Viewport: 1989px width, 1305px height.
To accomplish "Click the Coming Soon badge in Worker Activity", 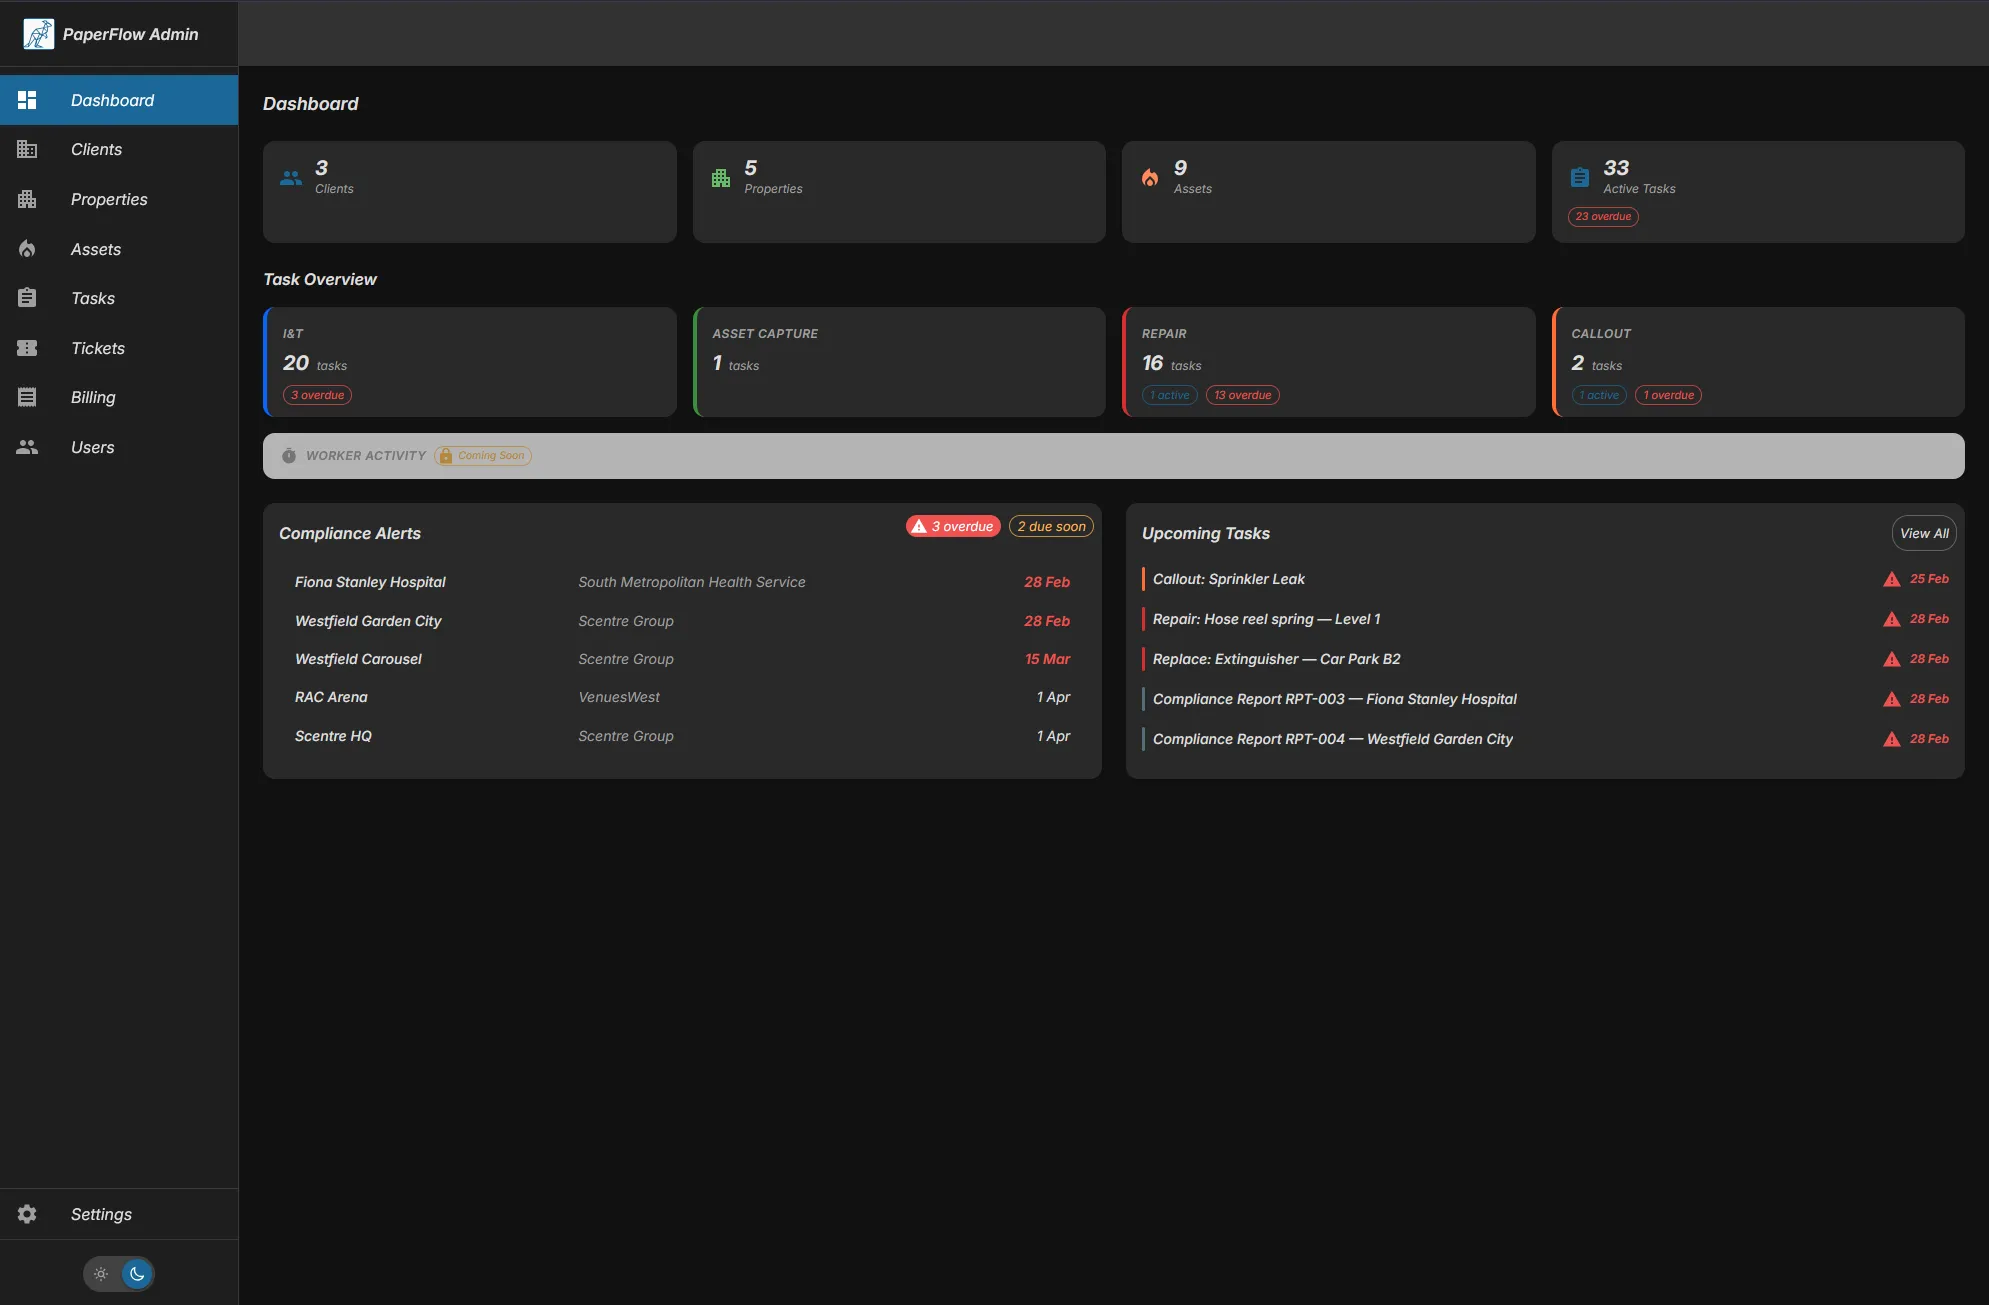I will pyautogui.click(x=482, y=455).
